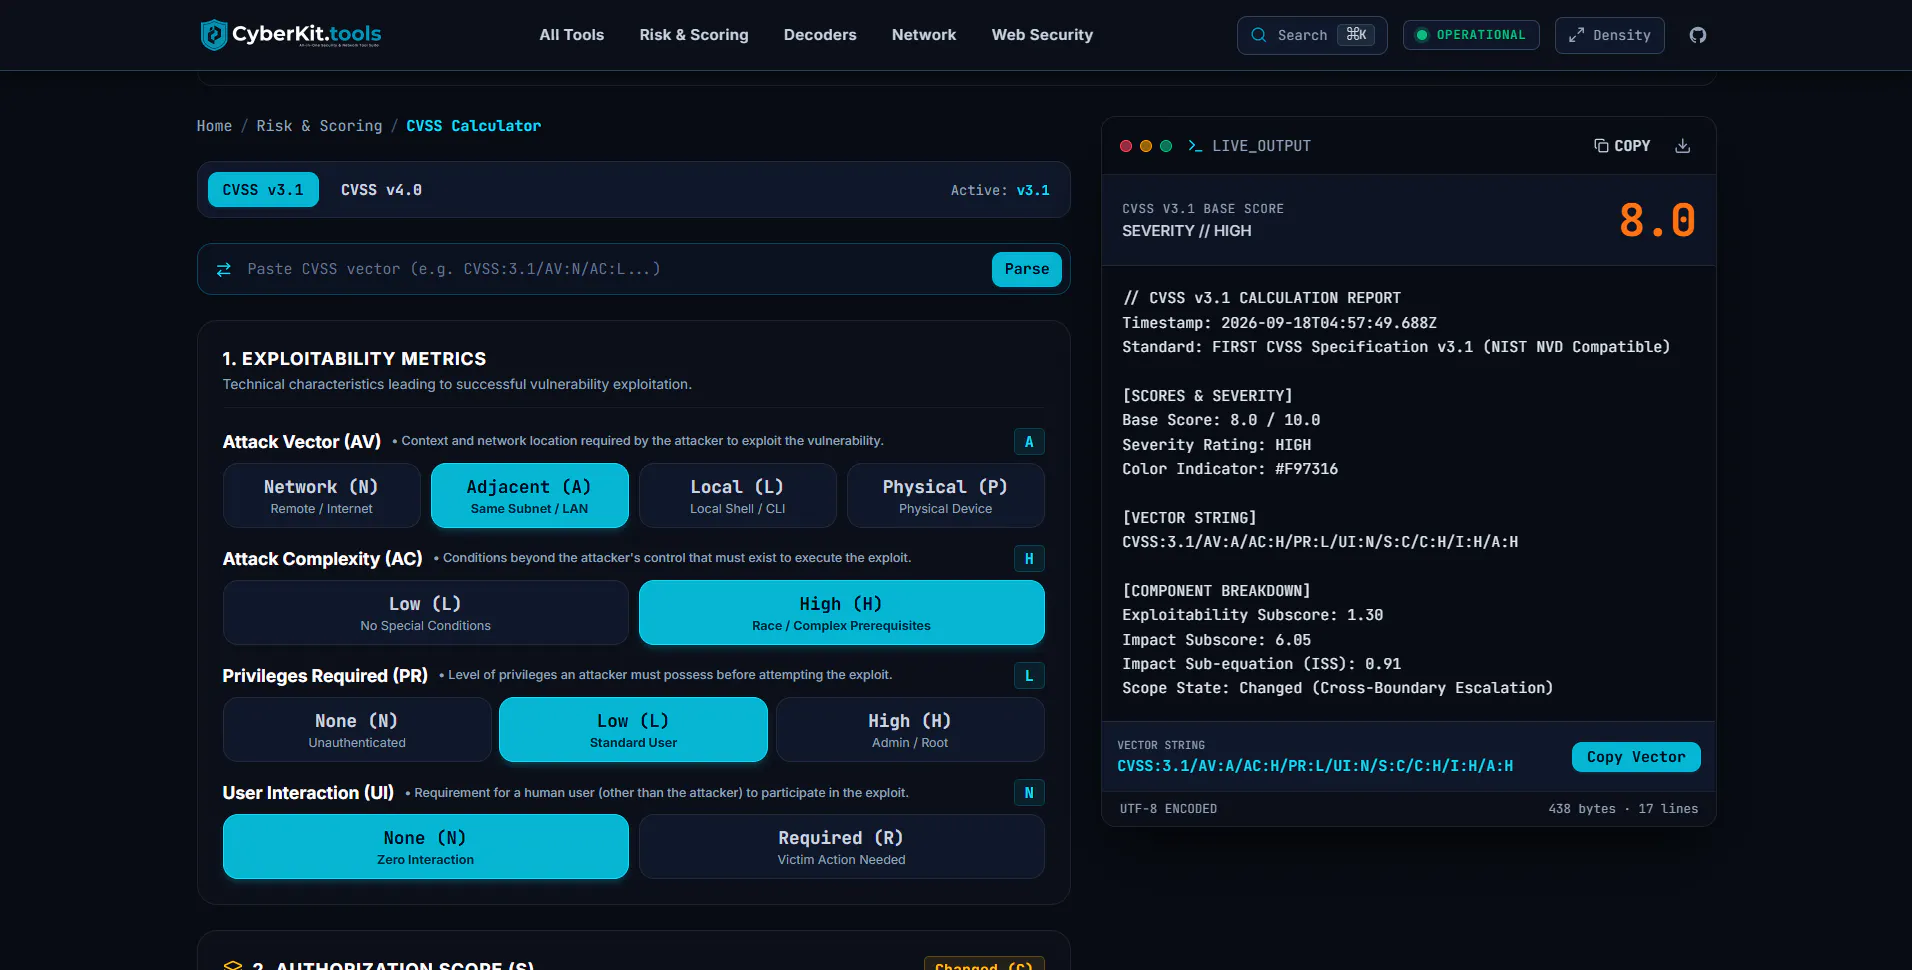Click the download output icon
Screen dimensions: 1912x970
click(x=1683, y=146)
